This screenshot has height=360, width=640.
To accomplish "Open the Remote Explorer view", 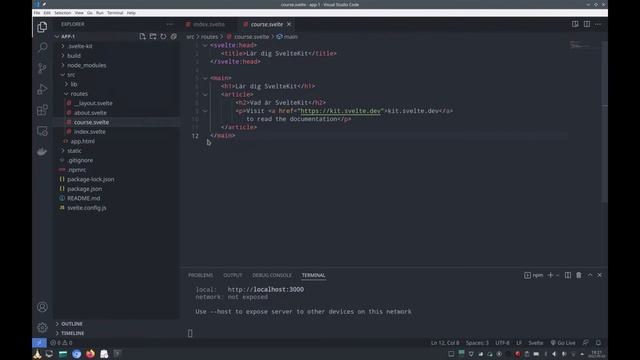I will click(x=42, y=131).
